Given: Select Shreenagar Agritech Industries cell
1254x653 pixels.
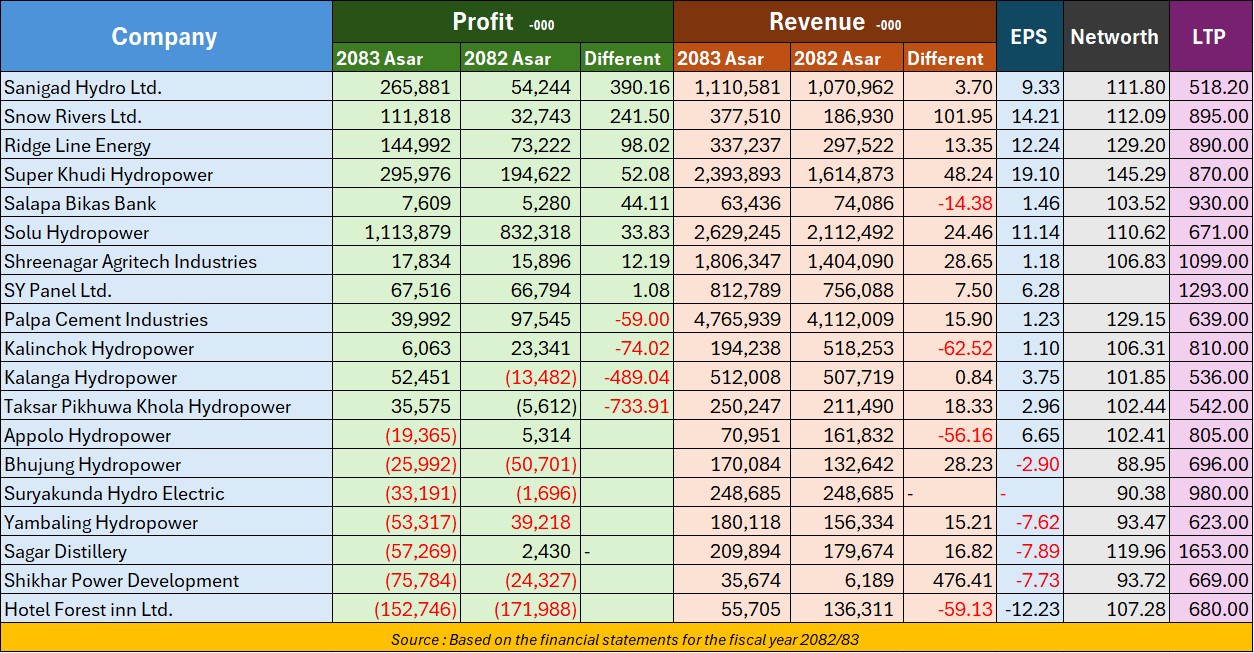Looking at the screenshot, I should (x=166, y=261).
